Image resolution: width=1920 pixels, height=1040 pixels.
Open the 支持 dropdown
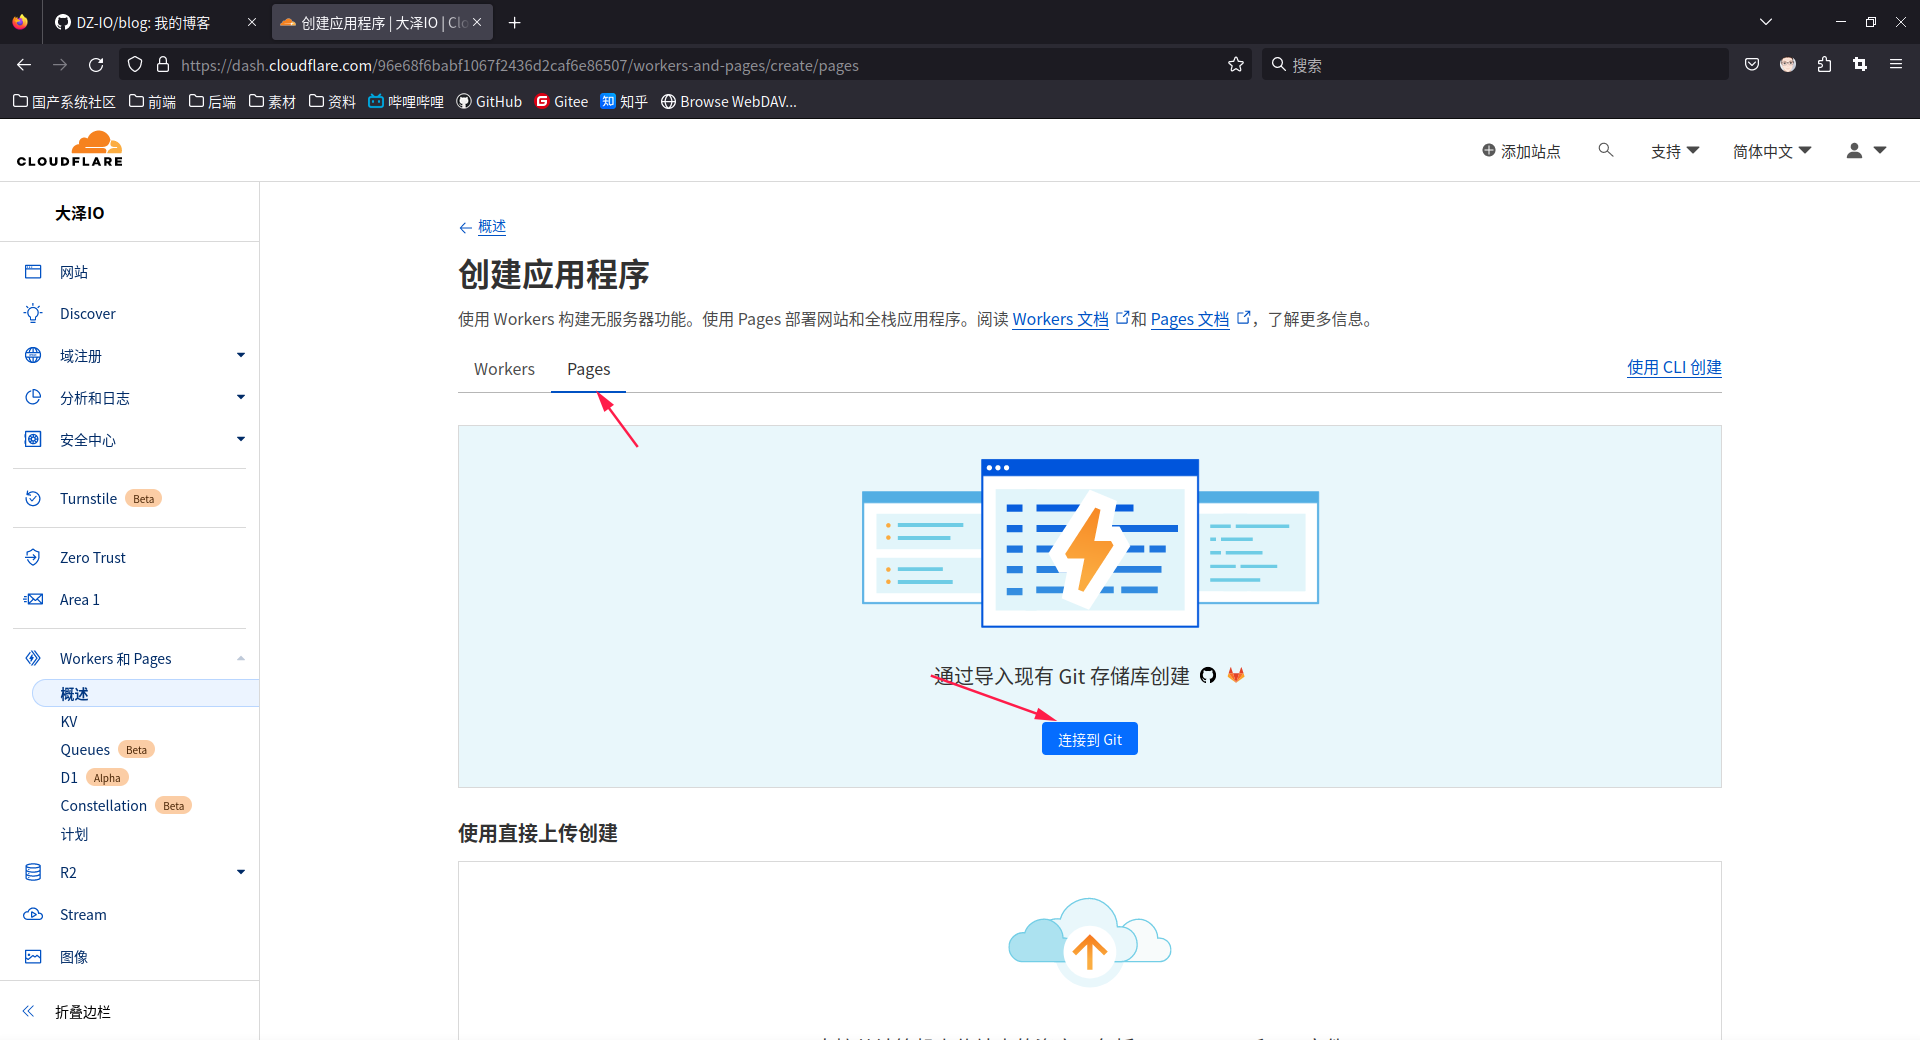[x=1675, y=151]
